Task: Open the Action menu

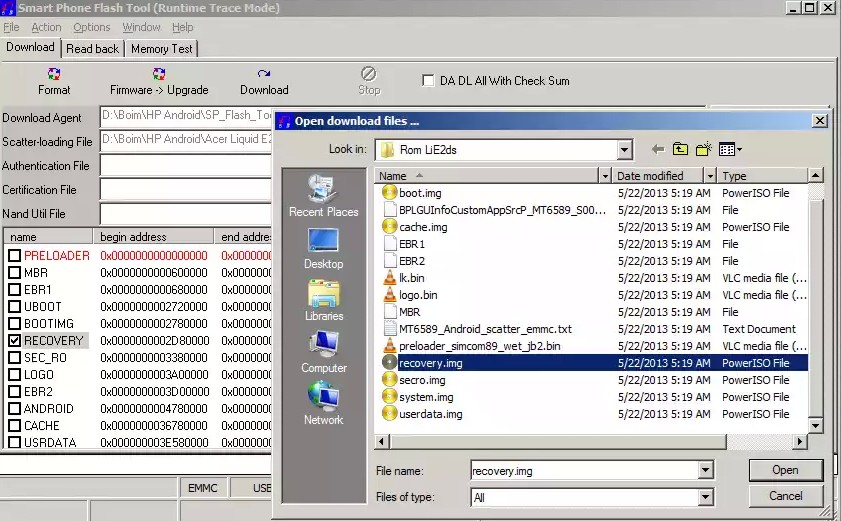Action: (46, 27)
